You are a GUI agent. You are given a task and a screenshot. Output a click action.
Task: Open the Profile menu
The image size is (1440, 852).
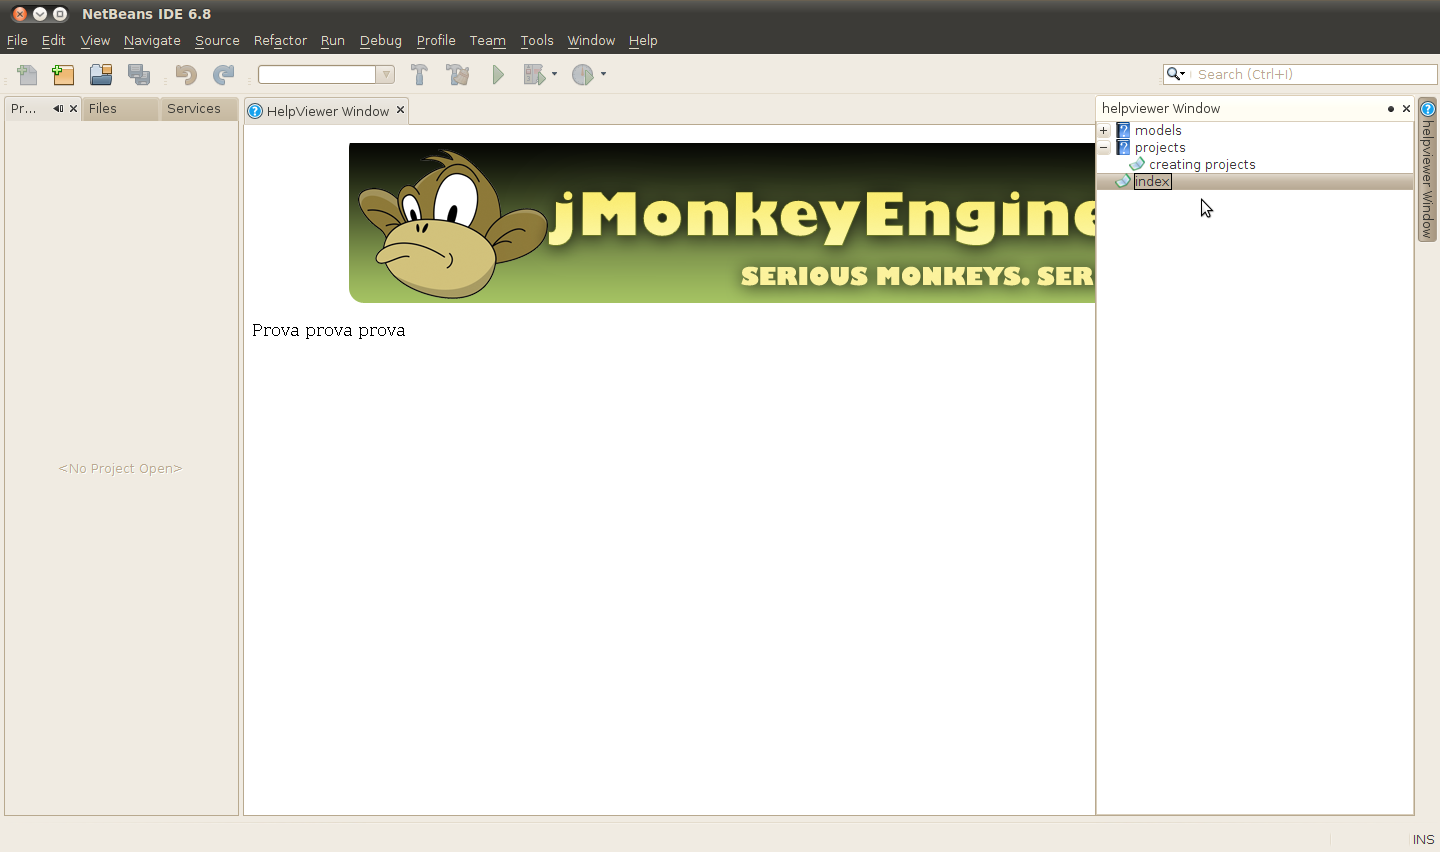click(436, 40)
